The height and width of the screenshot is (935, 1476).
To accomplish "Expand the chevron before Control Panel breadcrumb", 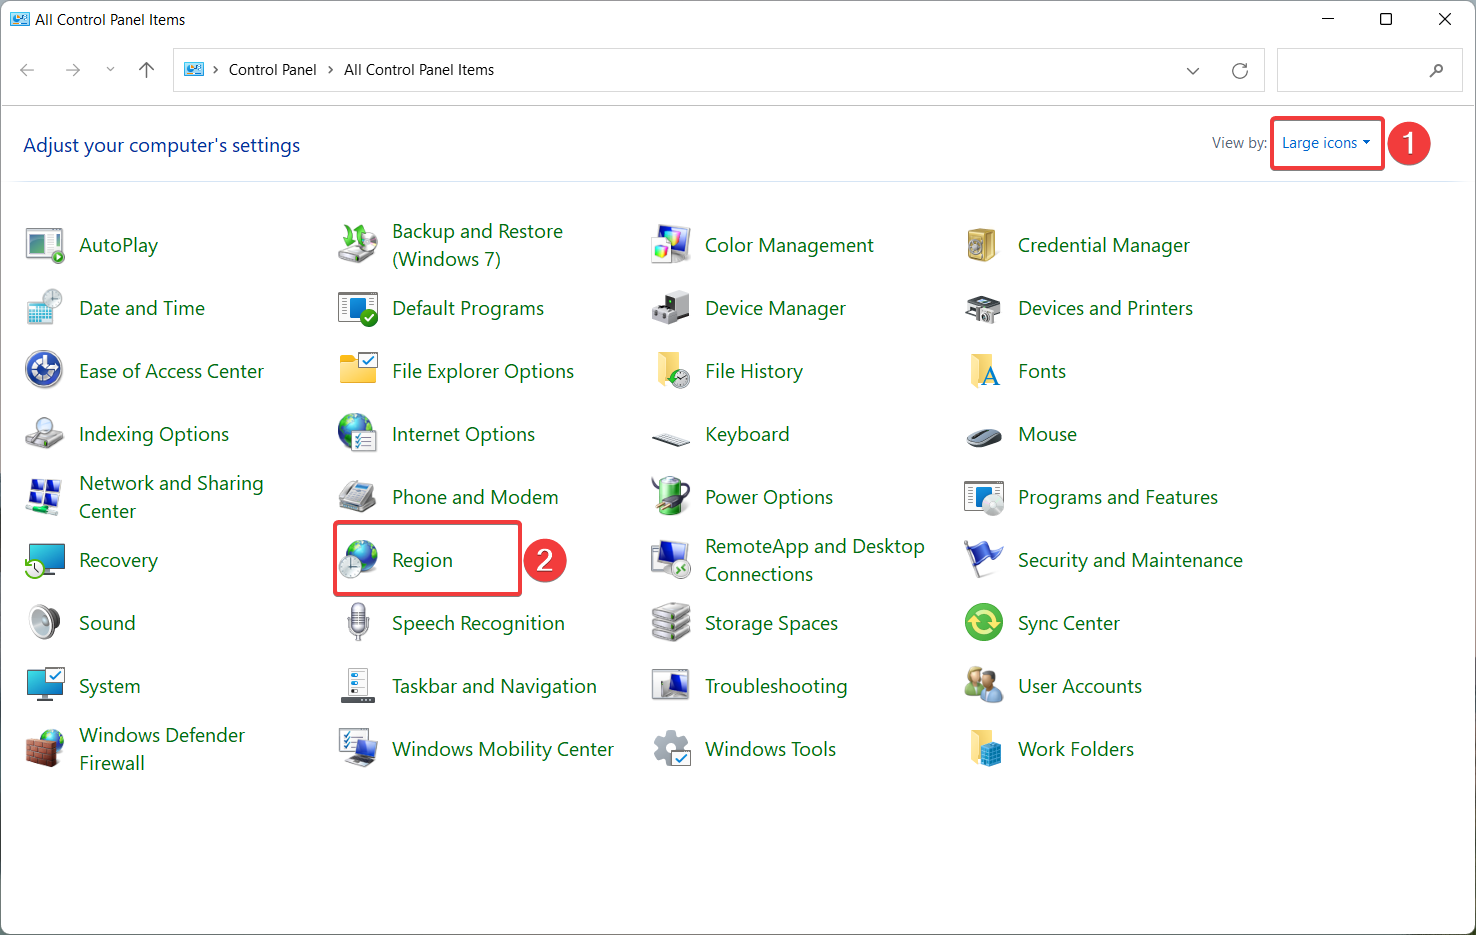I will click(x=216, y=70).
